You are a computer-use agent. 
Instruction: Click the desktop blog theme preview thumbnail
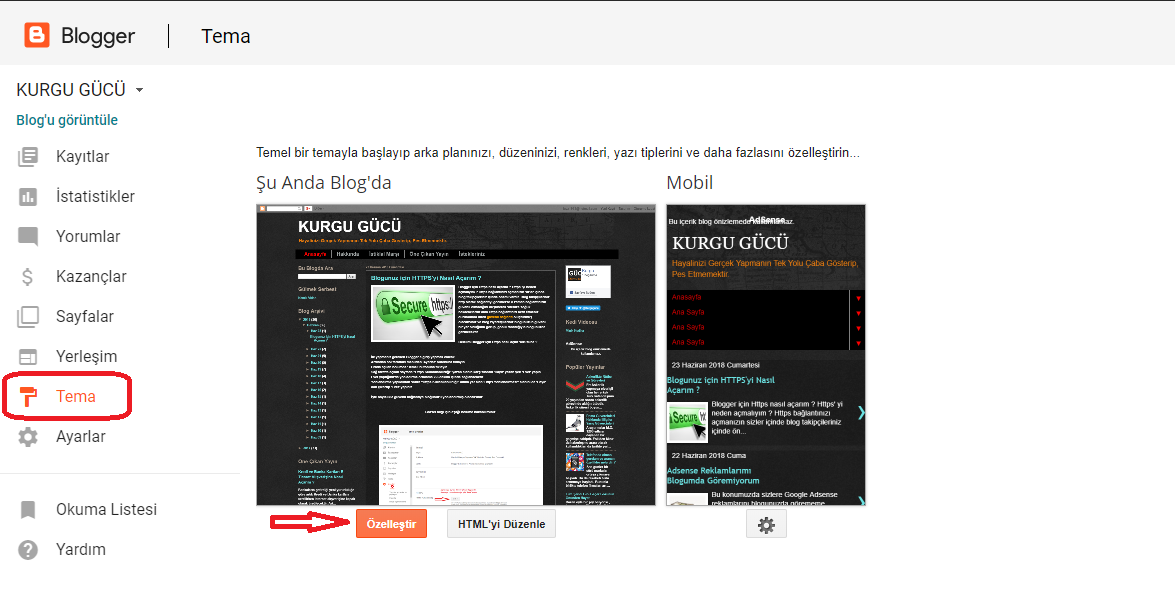pos(456,355)
